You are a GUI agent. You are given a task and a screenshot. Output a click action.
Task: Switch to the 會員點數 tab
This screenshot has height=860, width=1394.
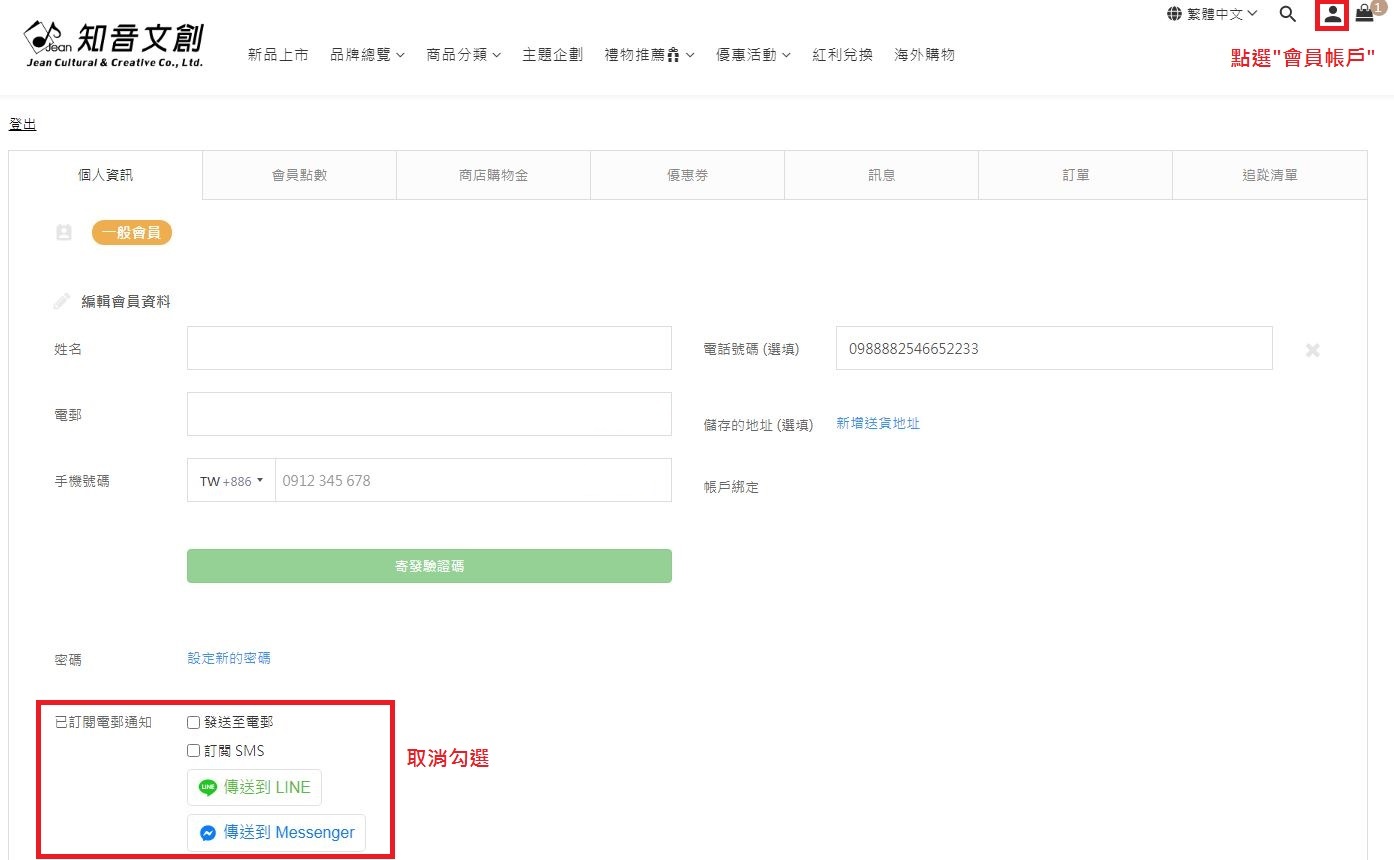pyautogui.click(x=299, y=175)
